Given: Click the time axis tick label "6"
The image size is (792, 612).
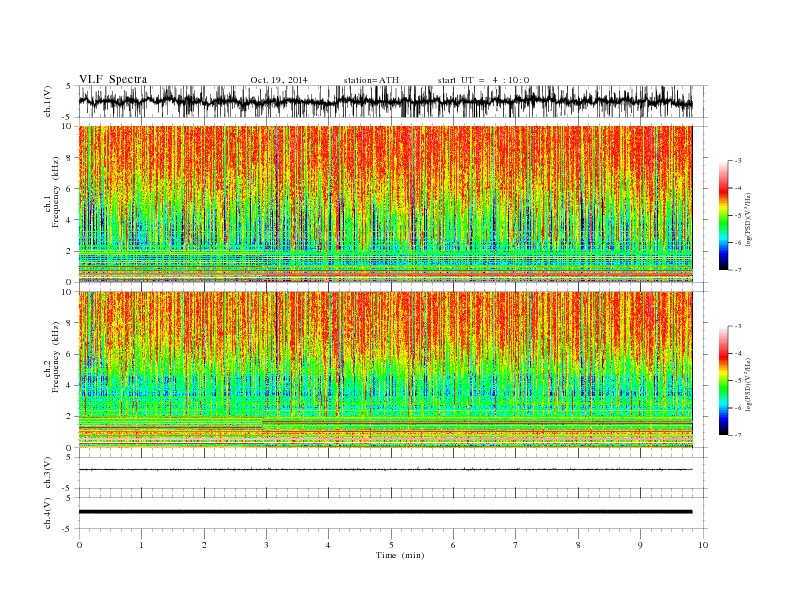Looking at the screenshot, I should [453, 545].
